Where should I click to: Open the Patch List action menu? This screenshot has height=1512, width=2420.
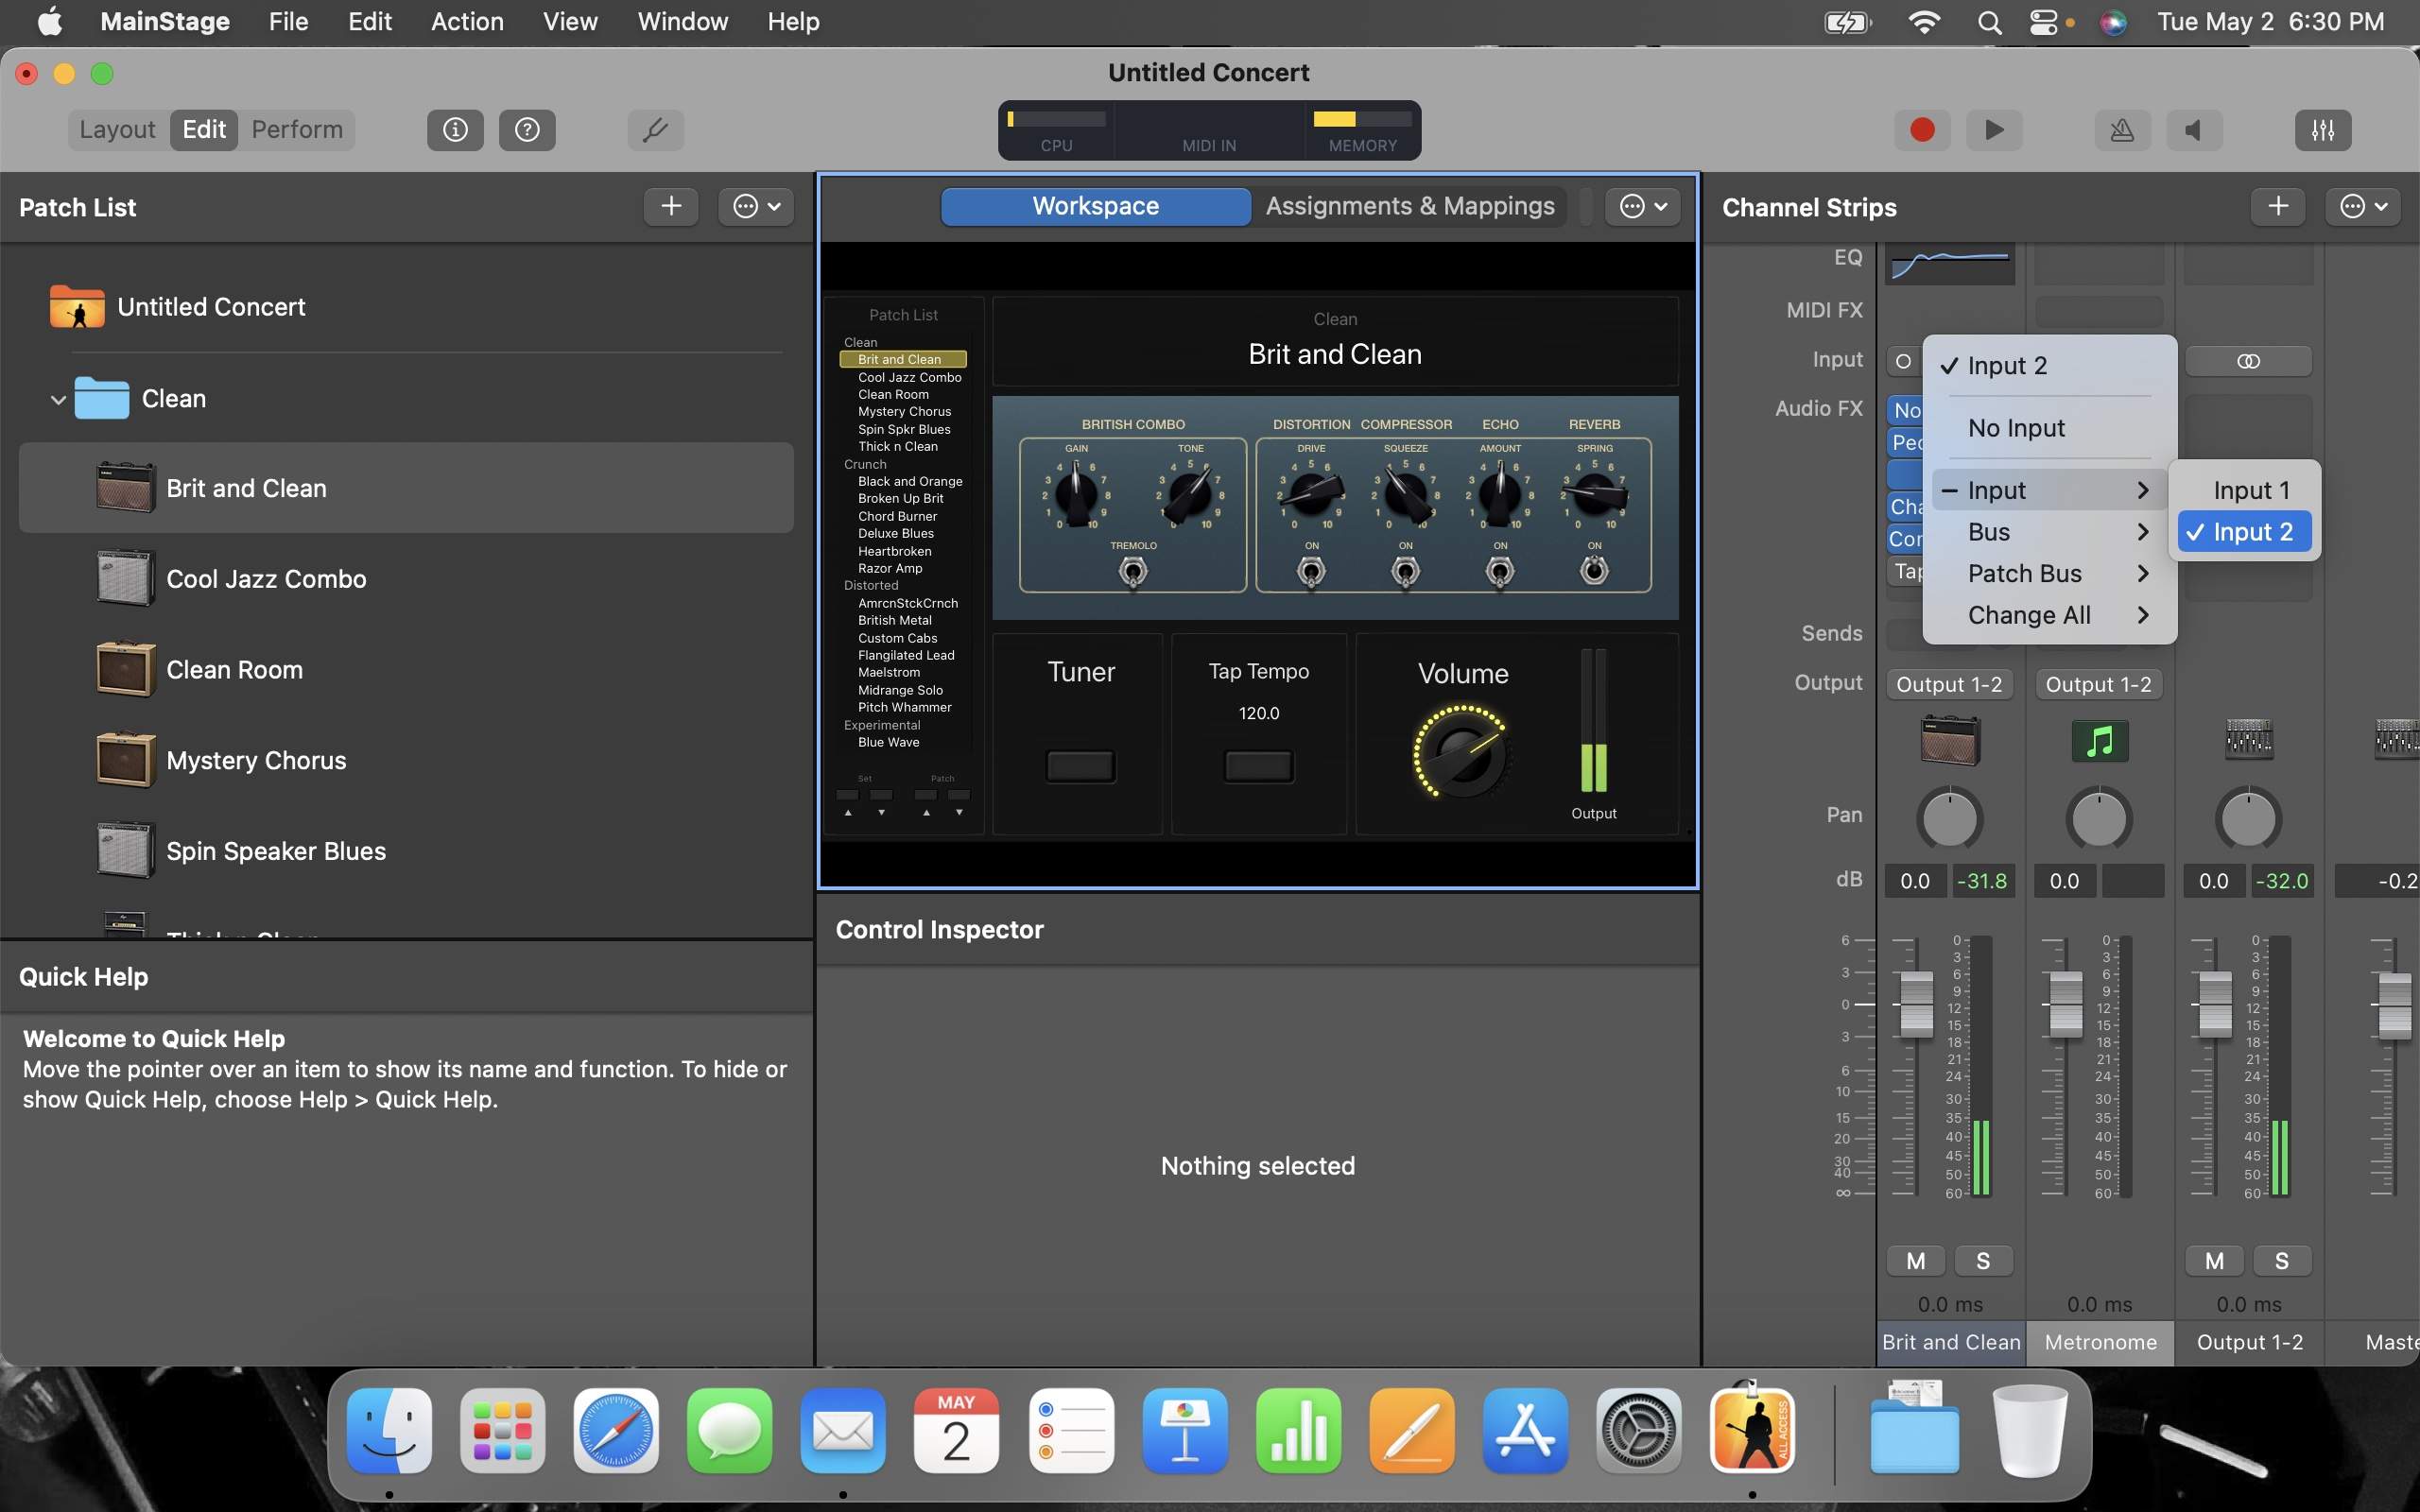[x=756, y=207]
